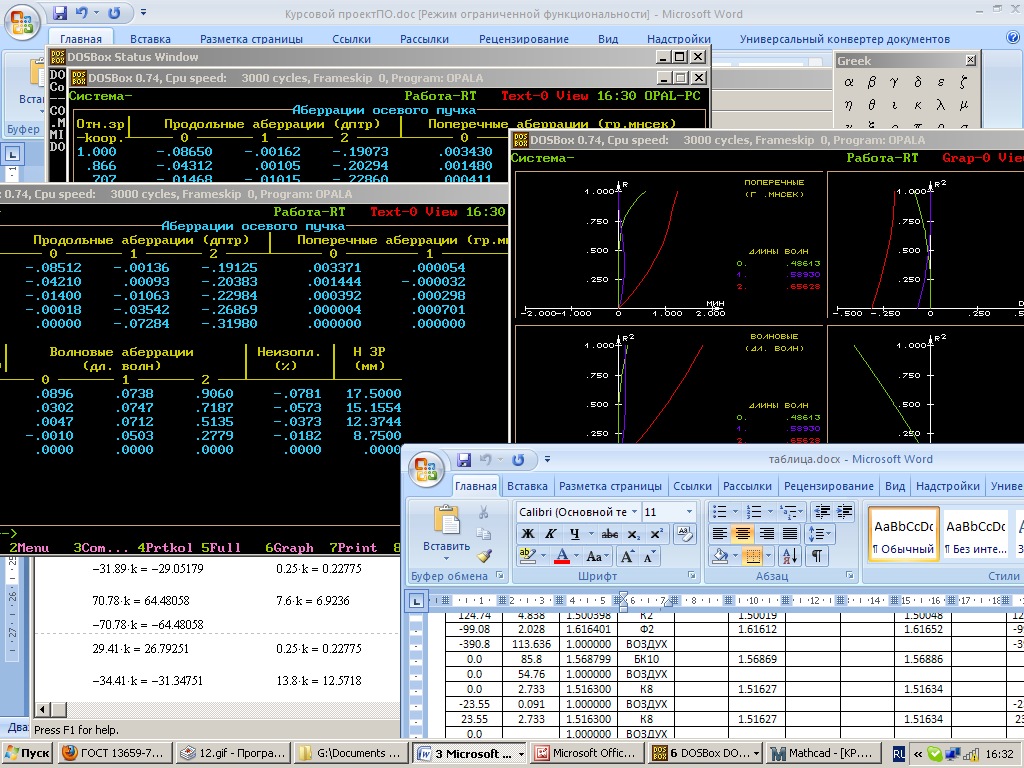This screenshot has width=1024, height=768.
Task: Open the Calibri font name dropdown
Action: click(632, 512)
